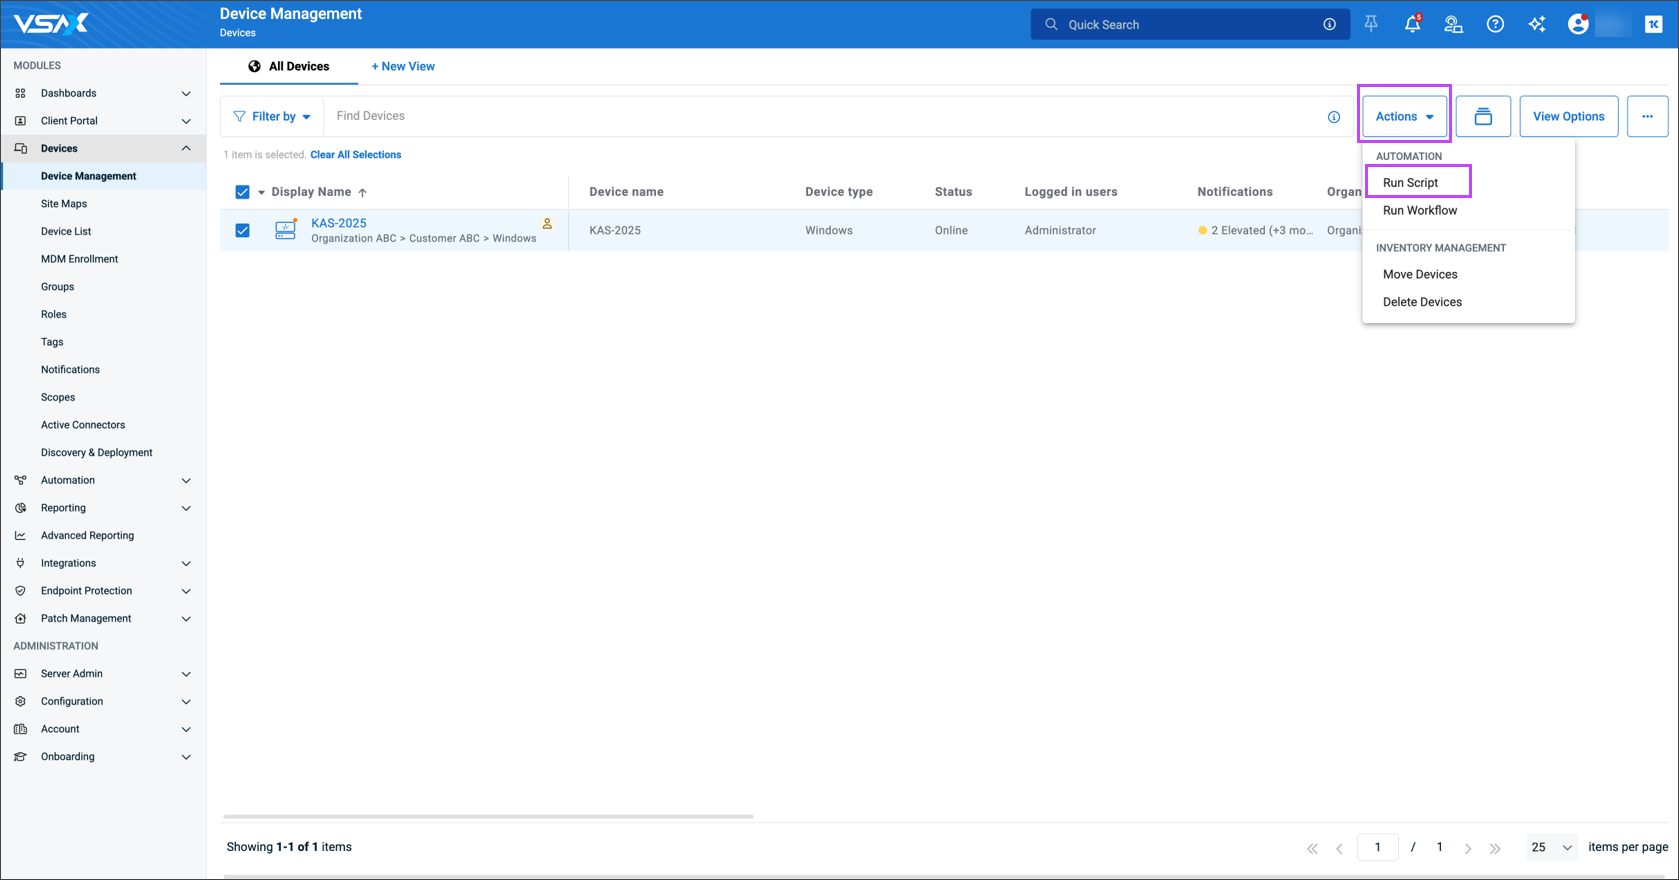Choose Move Devices in the menu
This screenshot has height=880, width=1679.
1419,274
